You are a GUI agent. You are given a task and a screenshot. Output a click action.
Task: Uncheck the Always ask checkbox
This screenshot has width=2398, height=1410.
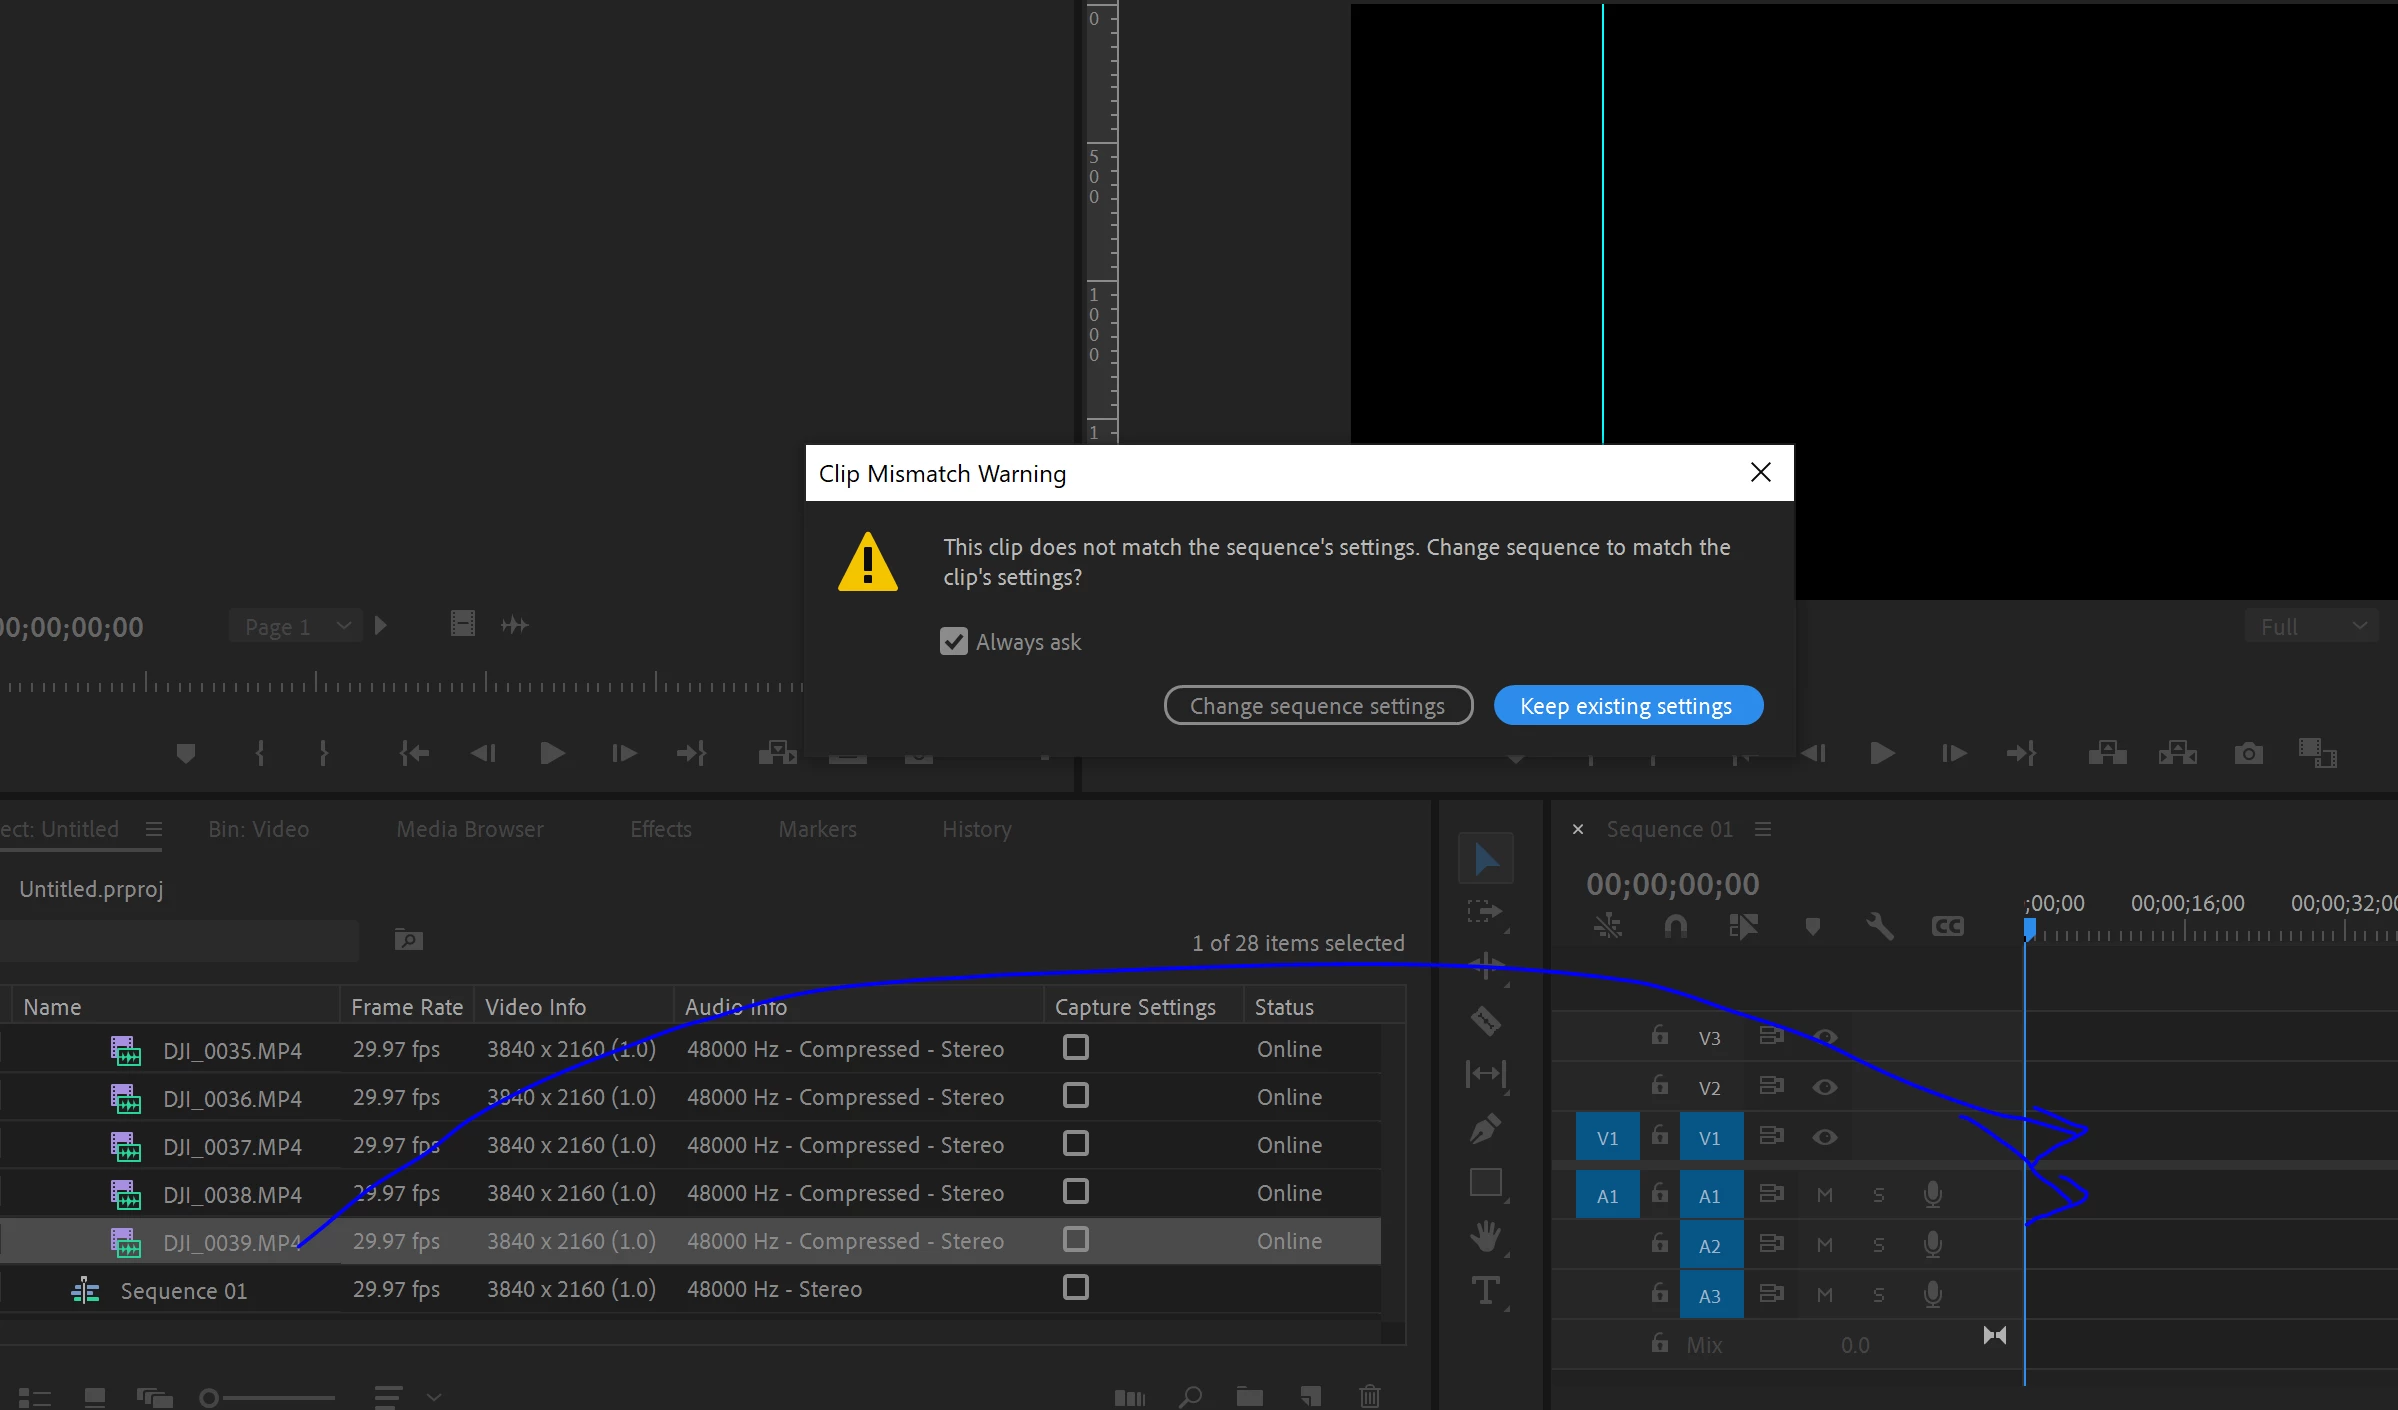pos(954,642)
